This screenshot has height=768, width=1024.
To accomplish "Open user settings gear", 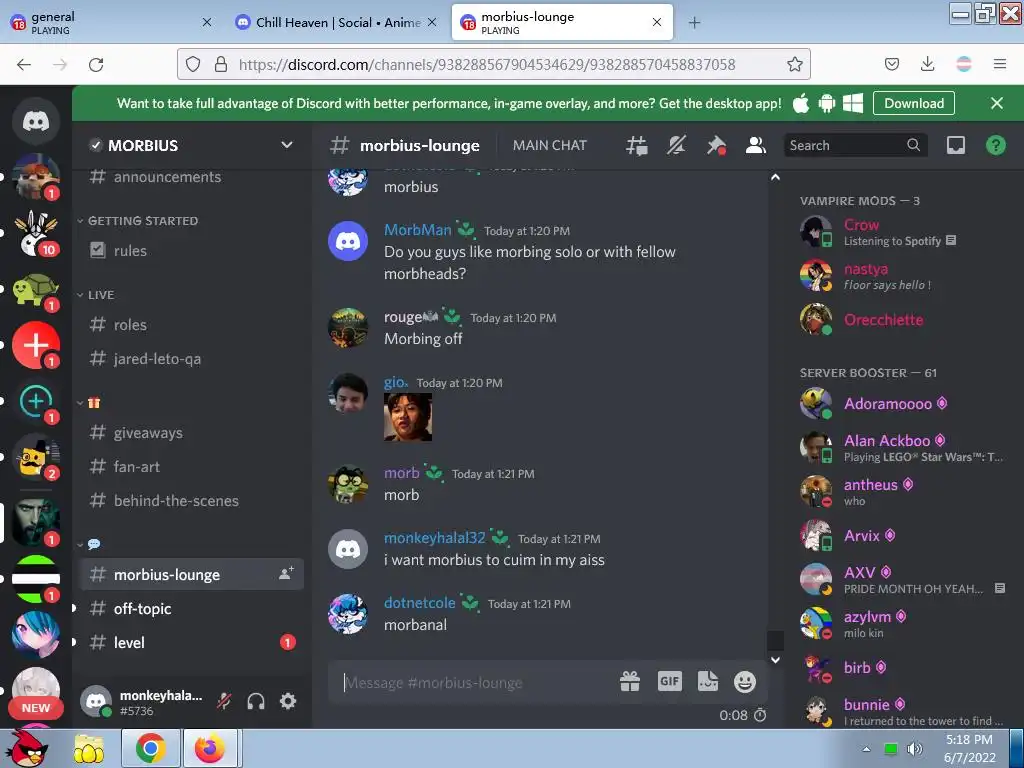I will 288,701.
